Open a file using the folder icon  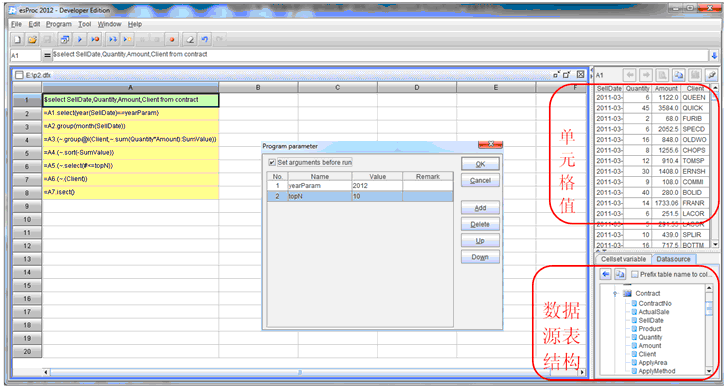[x=32, y=40]
